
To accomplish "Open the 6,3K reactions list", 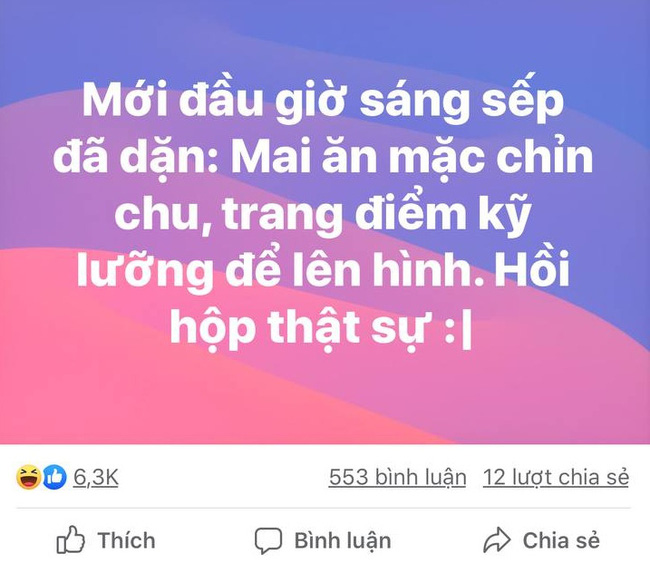I will (96, 477).
